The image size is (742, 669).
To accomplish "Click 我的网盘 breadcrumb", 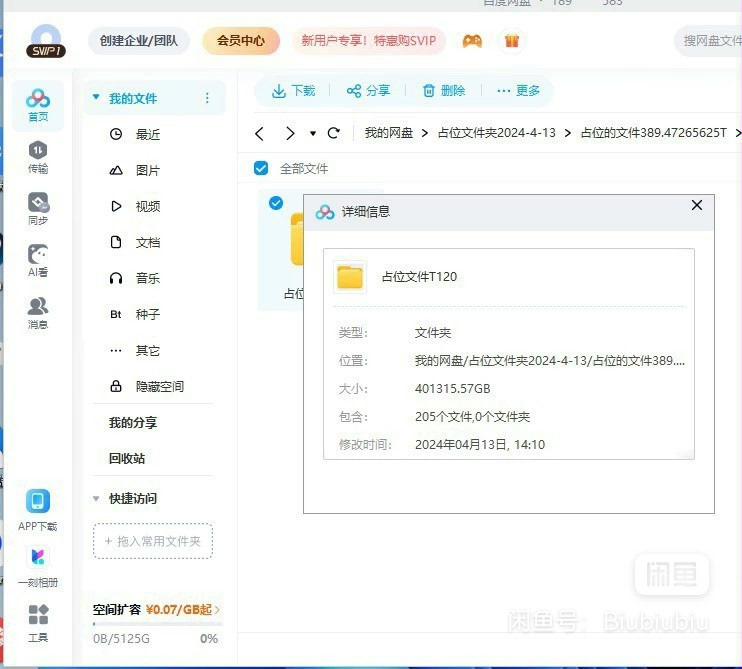I will point(389,133).
